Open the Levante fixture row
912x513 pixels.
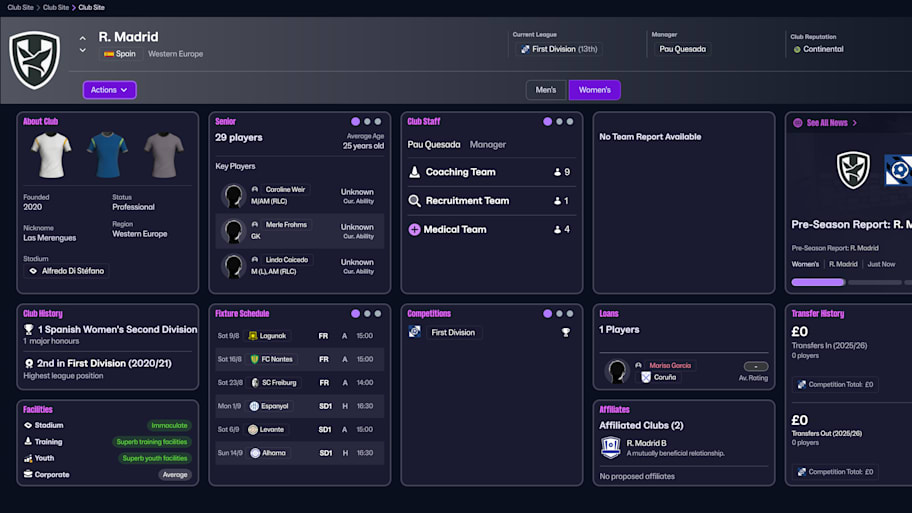pyautogui.click(x=300, y=429)
